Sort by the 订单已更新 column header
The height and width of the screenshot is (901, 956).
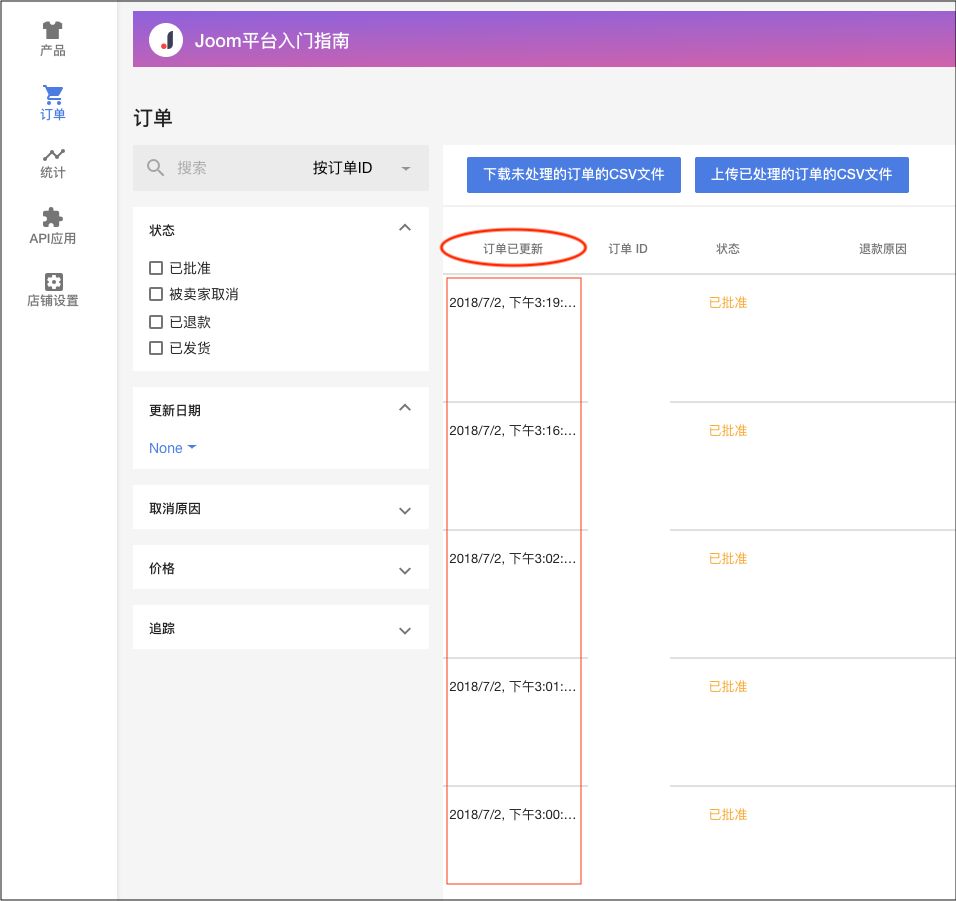(513, 249)
